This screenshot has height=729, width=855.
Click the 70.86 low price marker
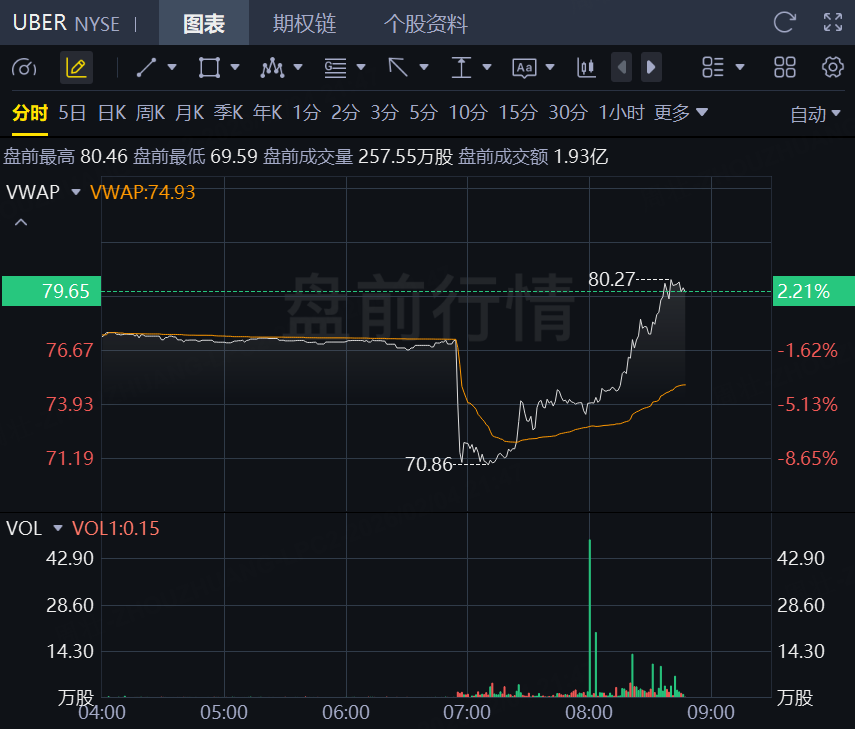pos(429,465)
